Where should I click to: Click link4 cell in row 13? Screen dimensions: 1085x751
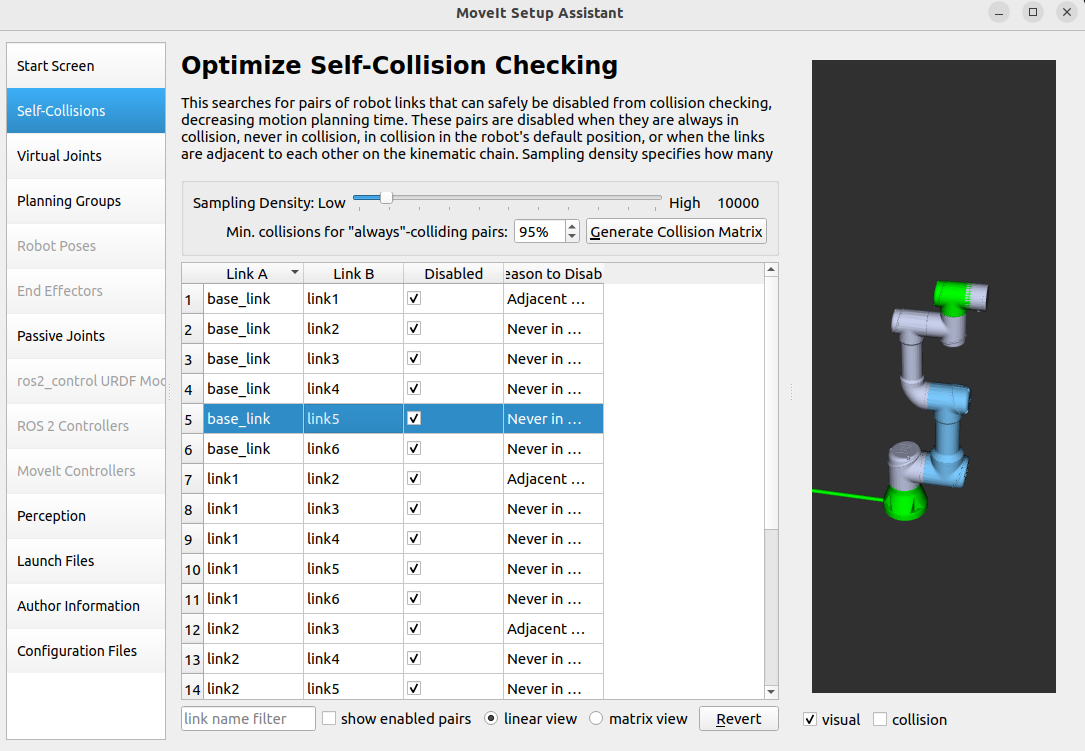[353, 658]
